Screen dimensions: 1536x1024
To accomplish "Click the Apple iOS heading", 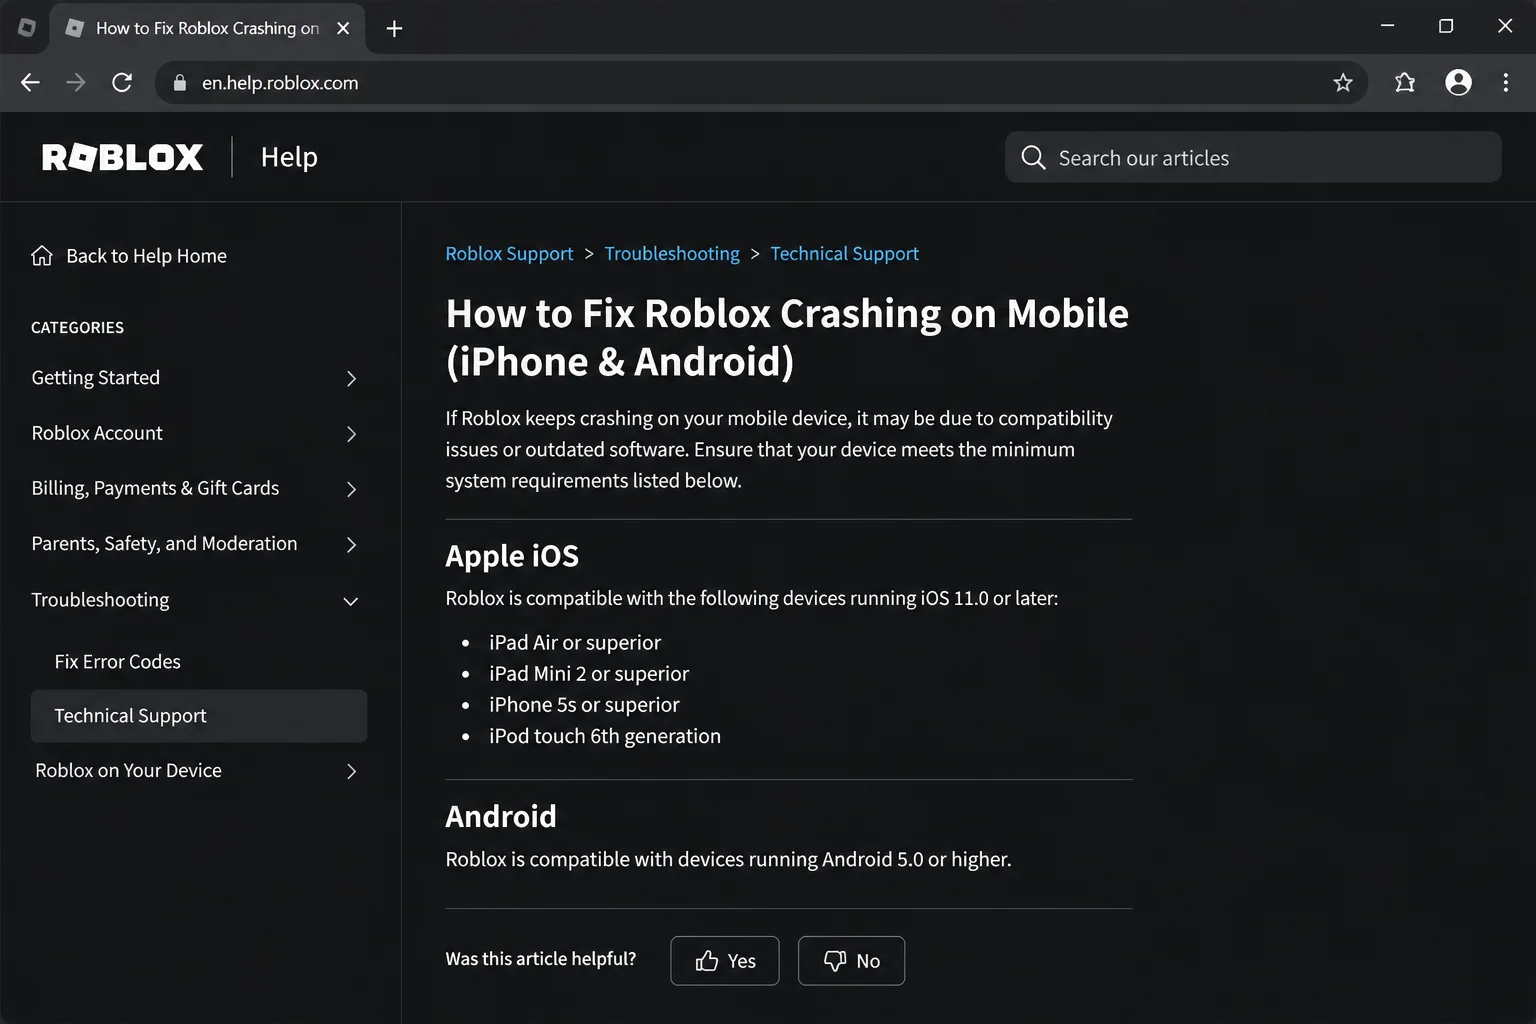I will pos(512,556).
